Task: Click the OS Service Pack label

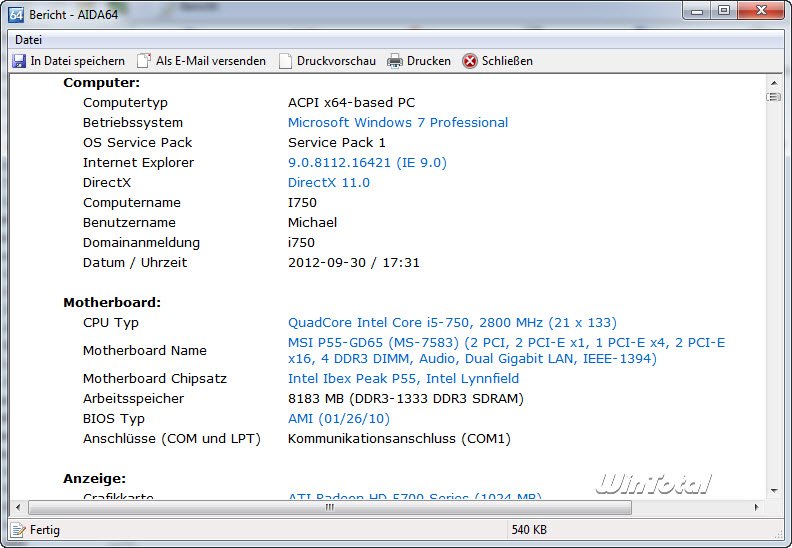Action: click(137, 143)
